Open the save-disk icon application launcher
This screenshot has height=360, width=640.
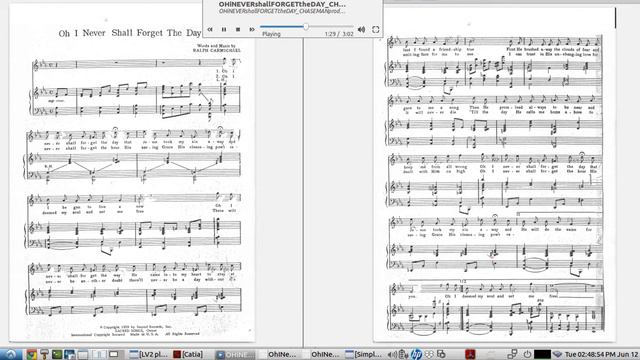pos(69,354)
